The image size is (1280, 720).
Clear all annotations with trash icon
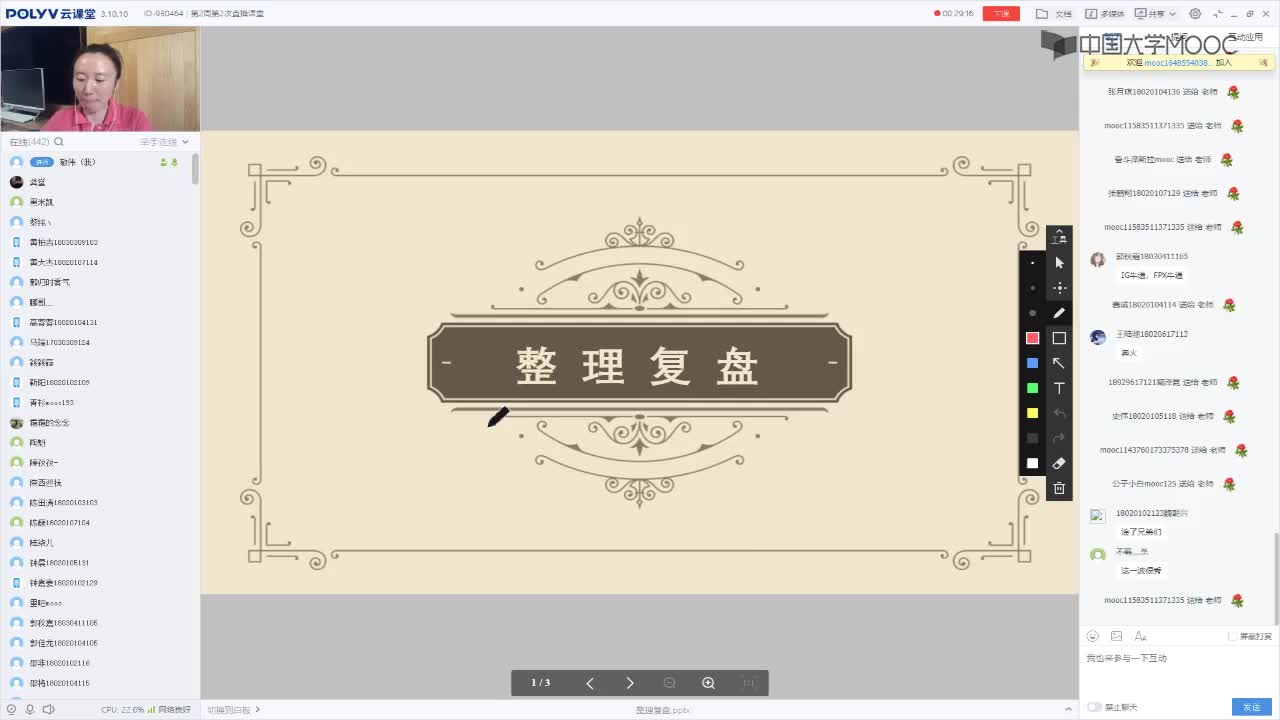pos(1059,488)
